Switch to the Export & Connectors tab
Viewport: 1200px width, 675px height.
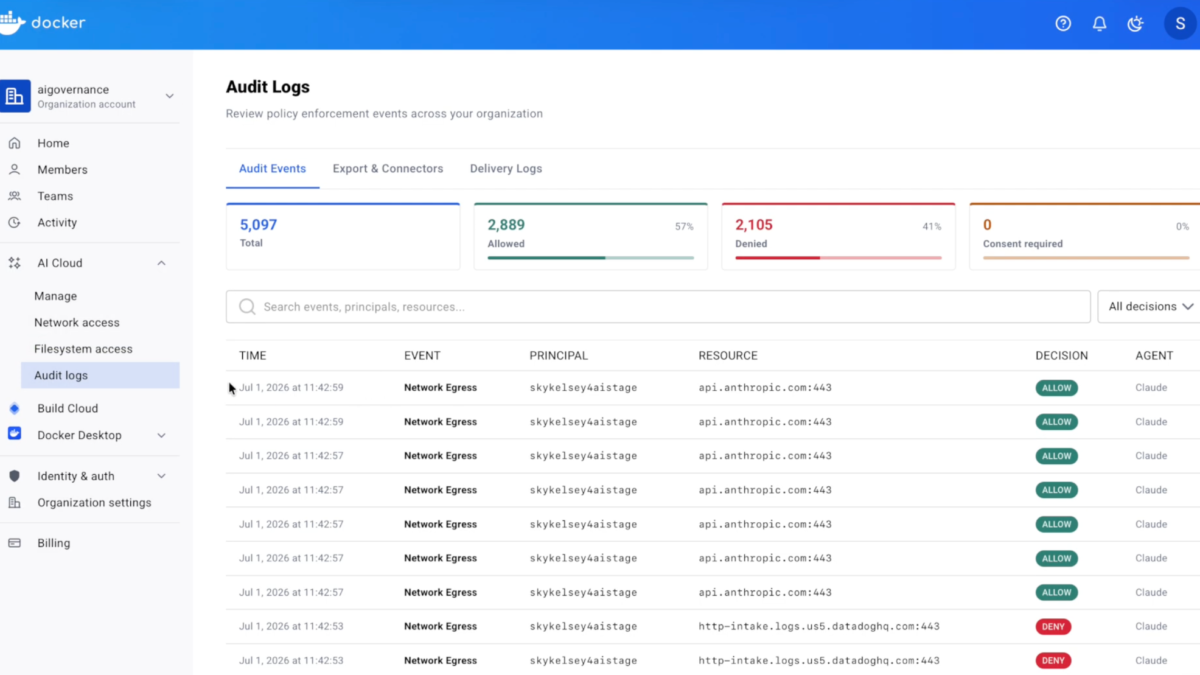[x=388, y=169]
